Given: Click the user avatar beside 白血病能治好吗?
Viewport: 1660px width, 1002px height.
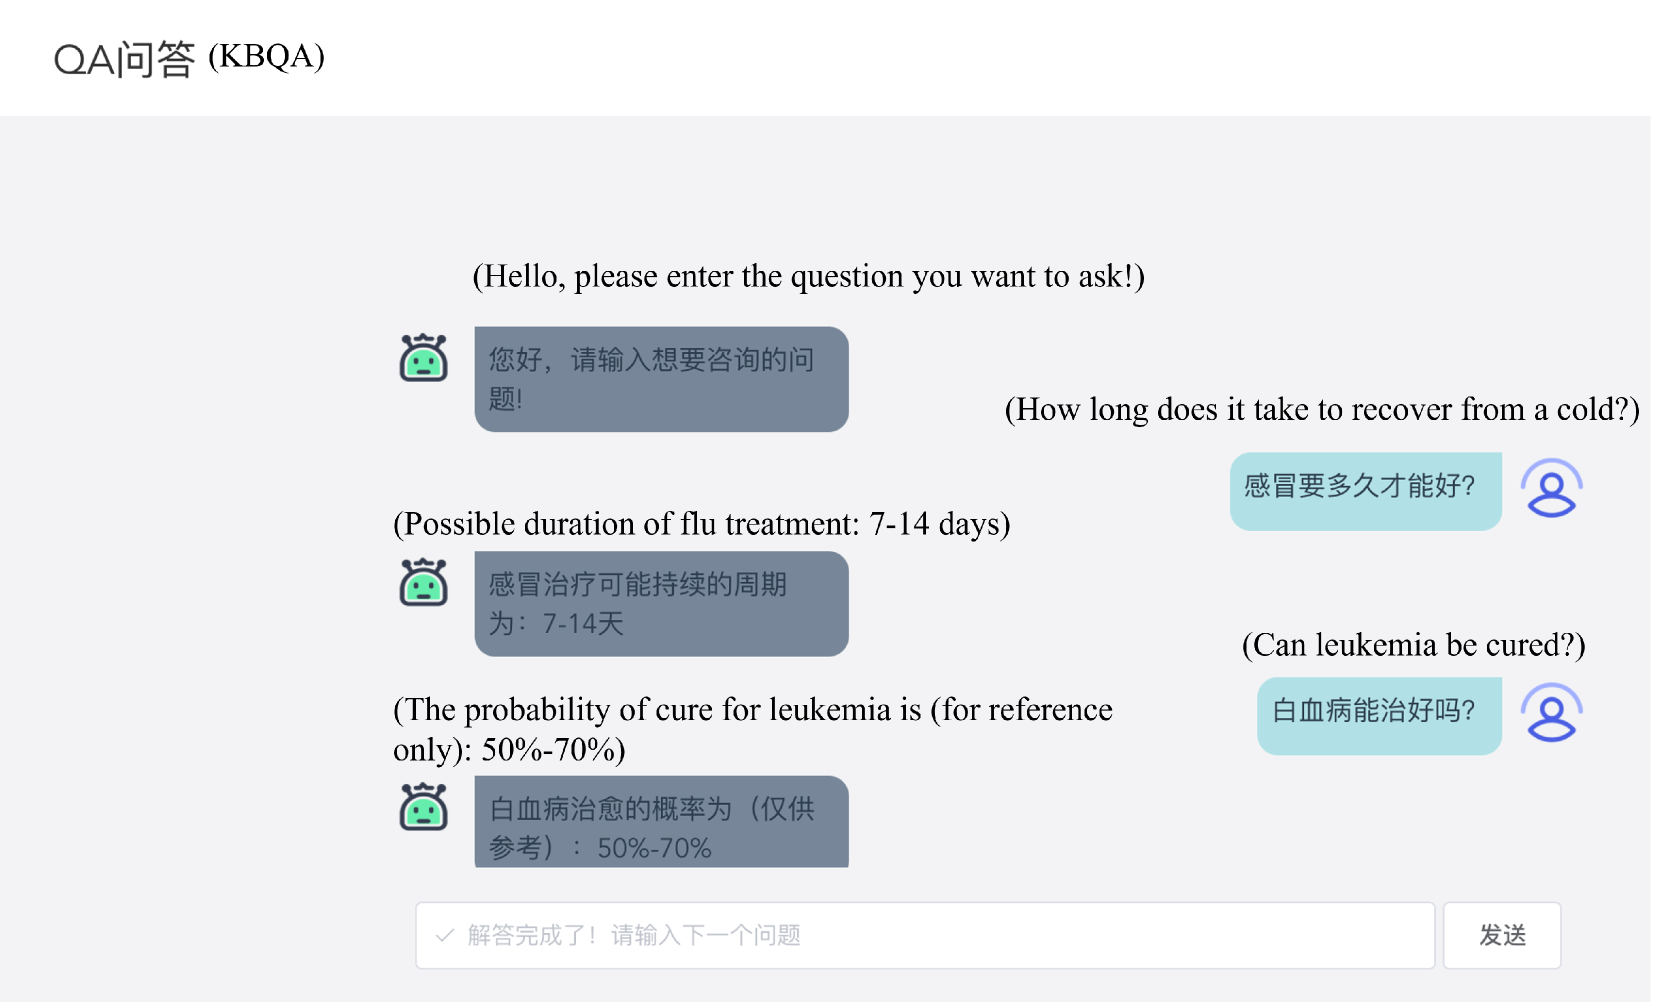Looking at the screenshot, I should [x=1551, y=713].
